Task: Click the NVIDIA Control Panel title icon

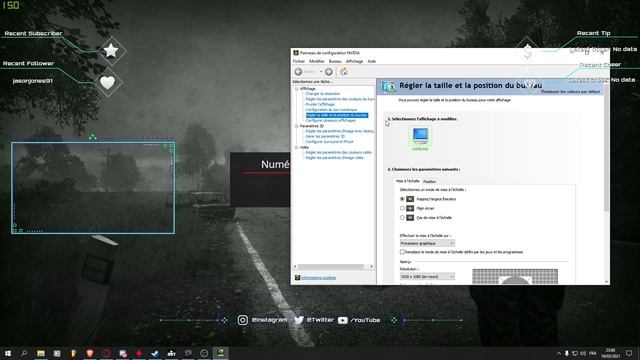Action: click(296, 53)
